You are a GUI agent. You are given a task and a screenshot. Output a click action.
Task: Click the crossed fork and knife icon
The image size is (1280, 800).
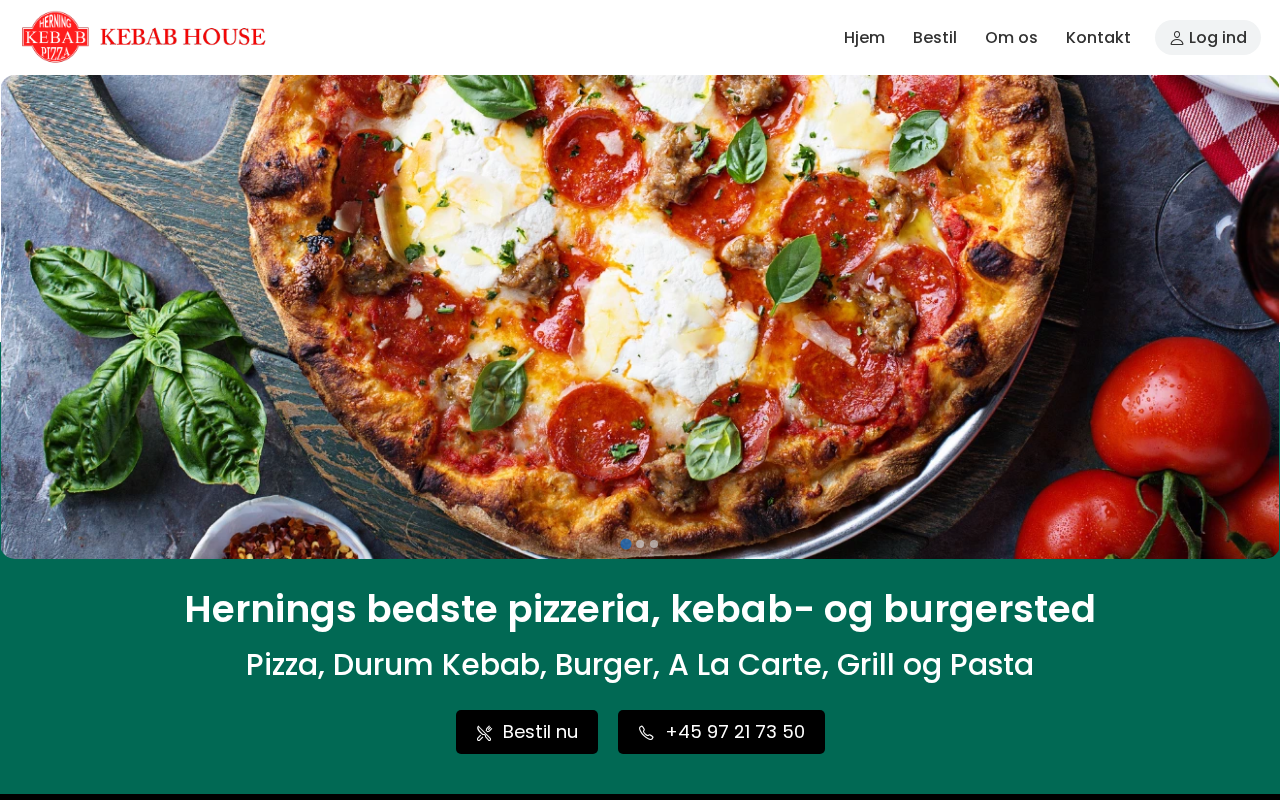pyautogui.click(x=484, y=733)
